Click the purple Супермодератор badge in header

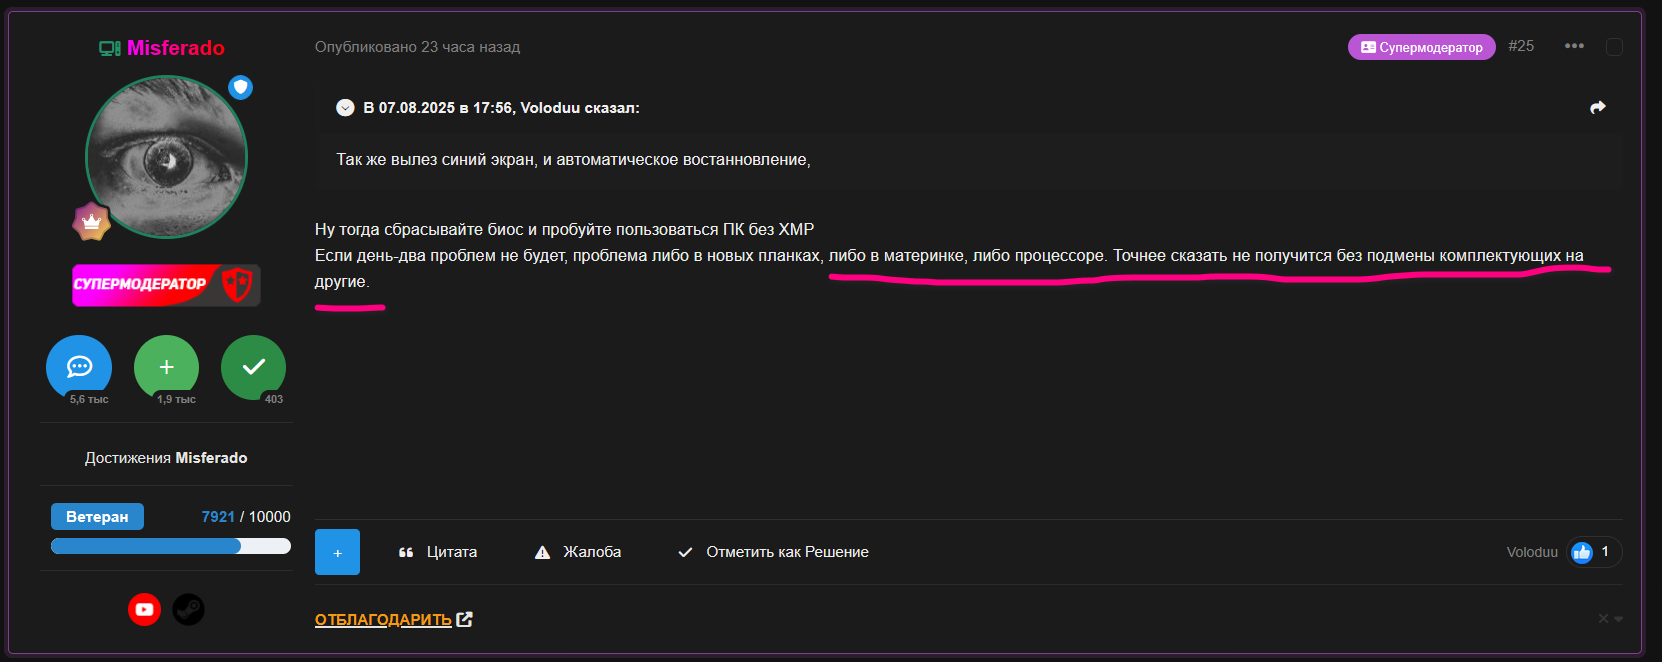(1422, 47)
